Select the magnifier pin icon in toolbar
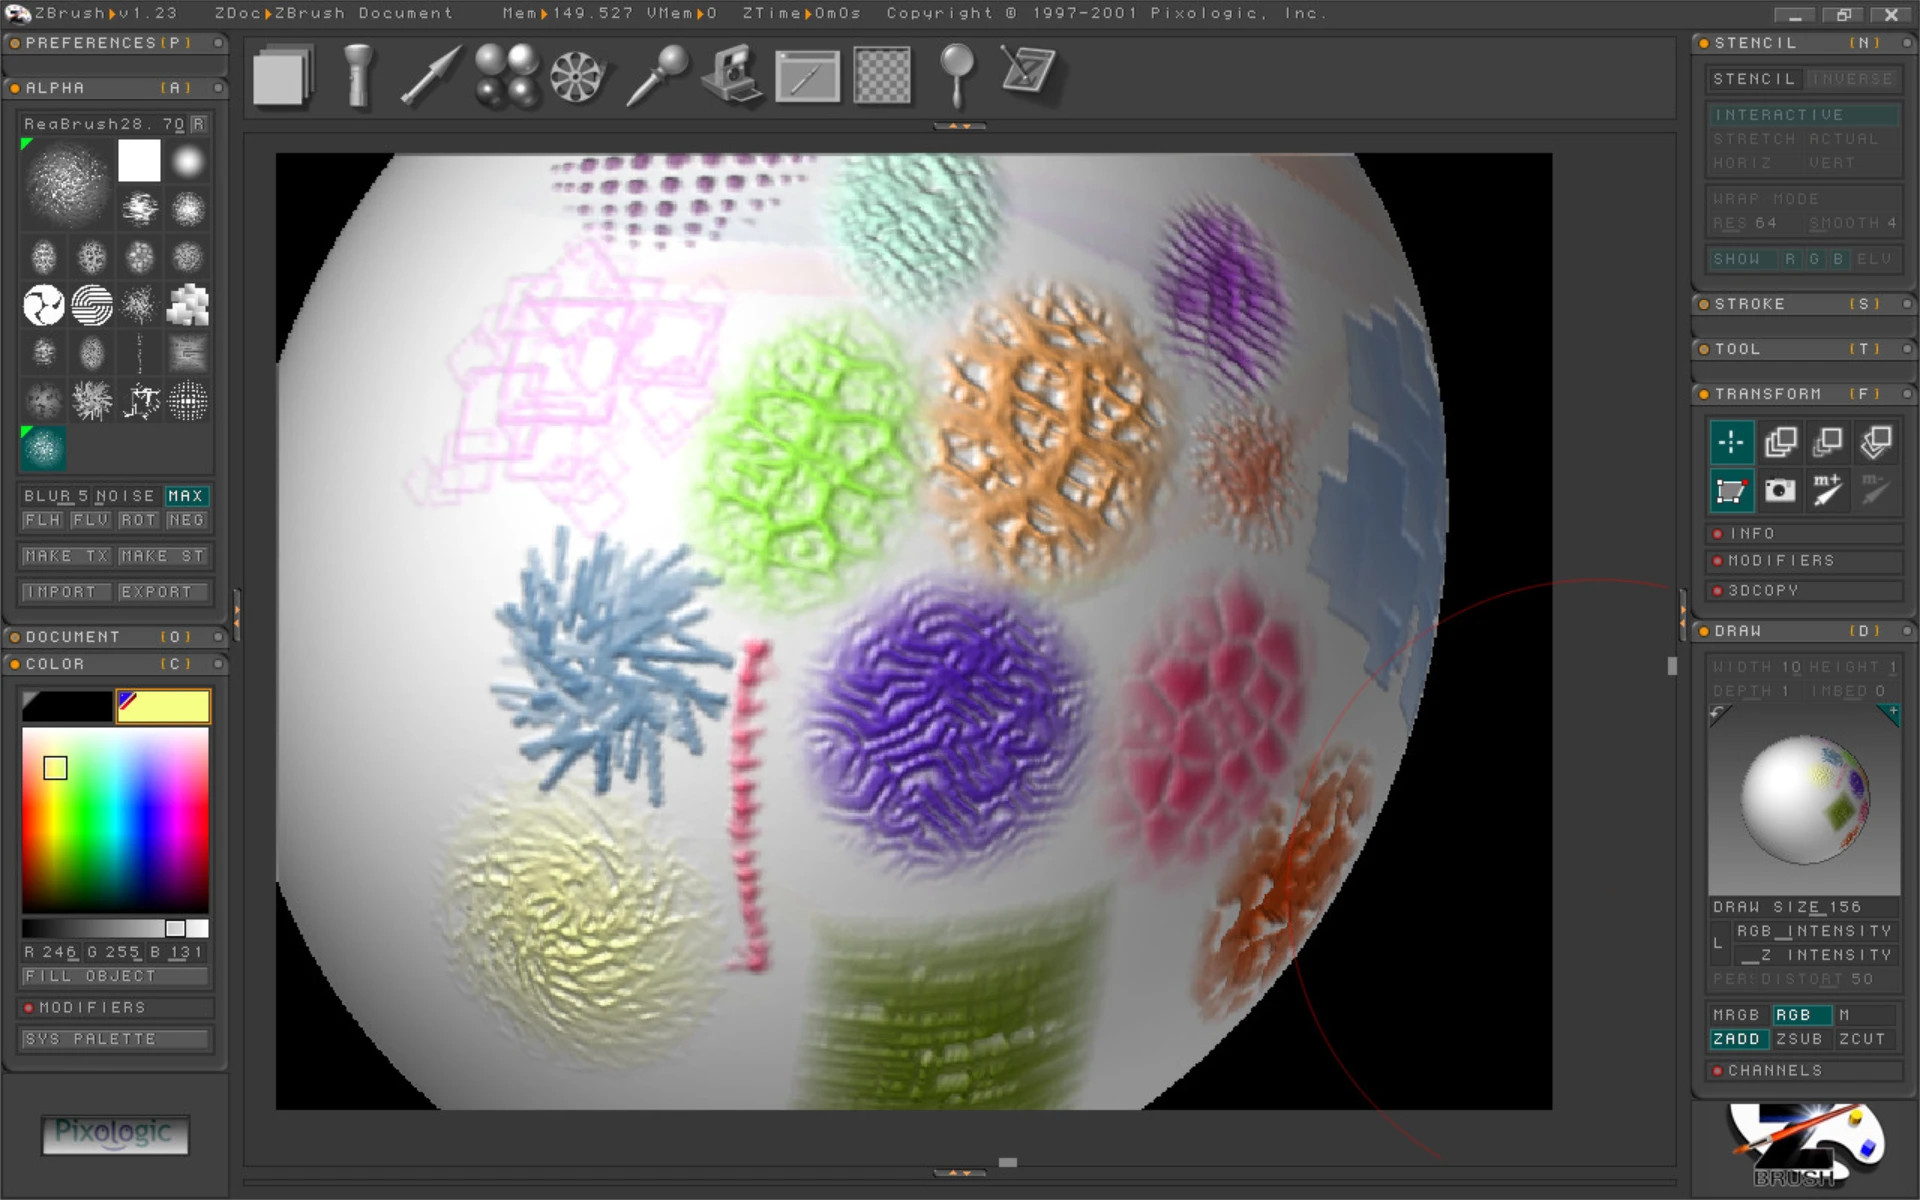 [956, 74]
